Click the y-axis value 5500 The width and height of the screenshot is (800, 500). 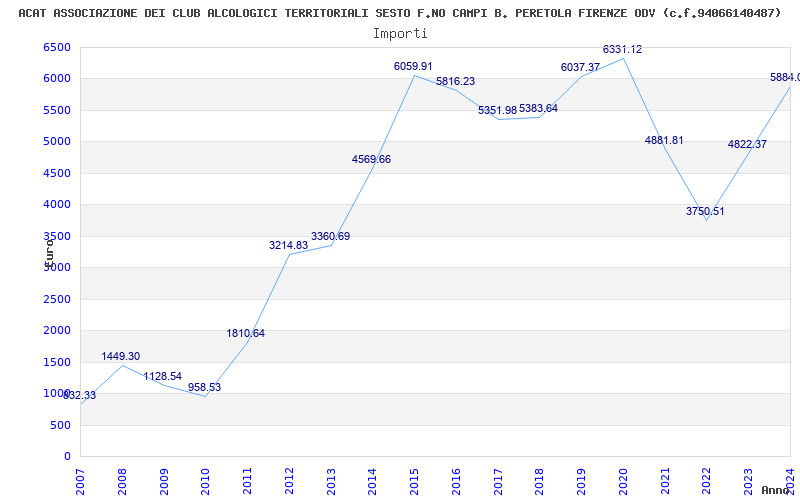[57, 110]
